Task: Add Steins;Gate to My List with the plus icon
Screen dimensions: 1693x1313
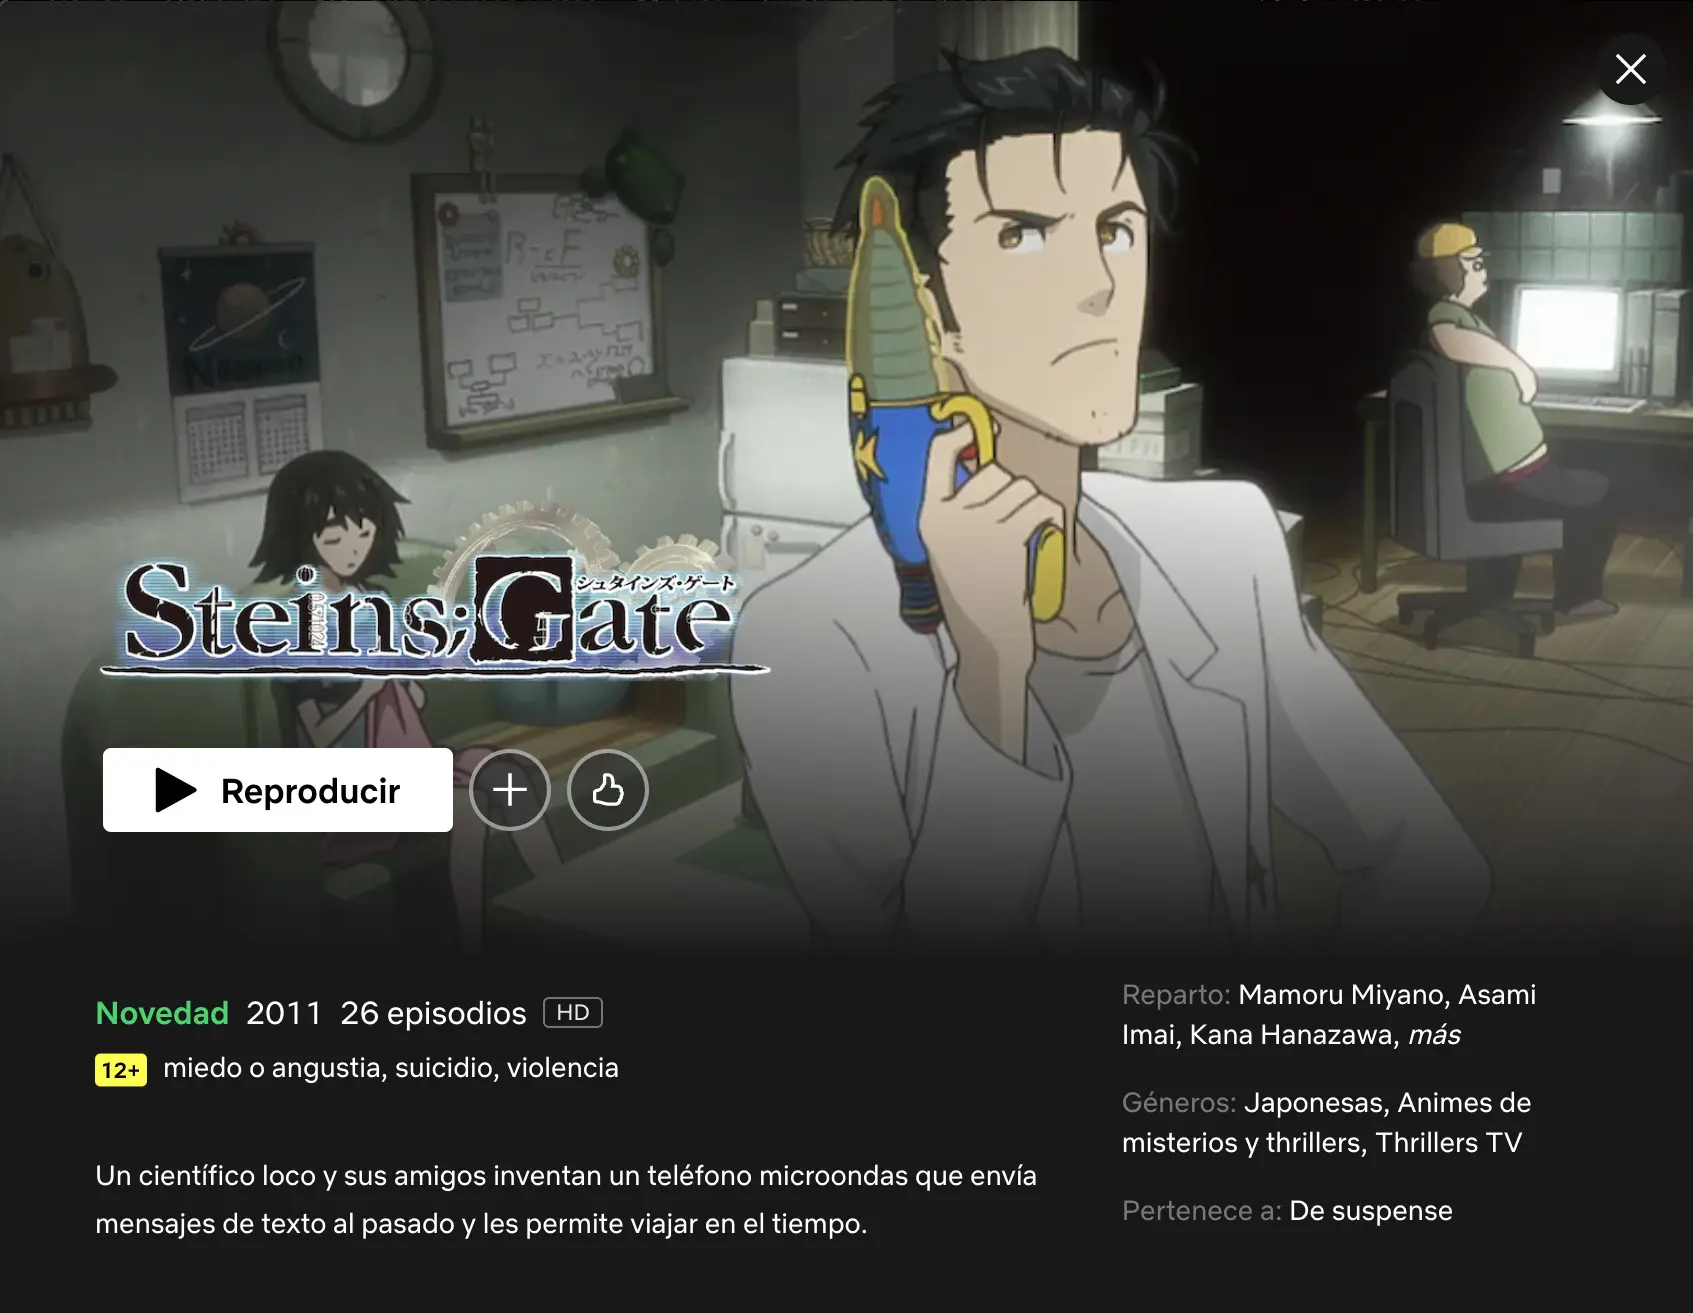Action: coord(510,790)
